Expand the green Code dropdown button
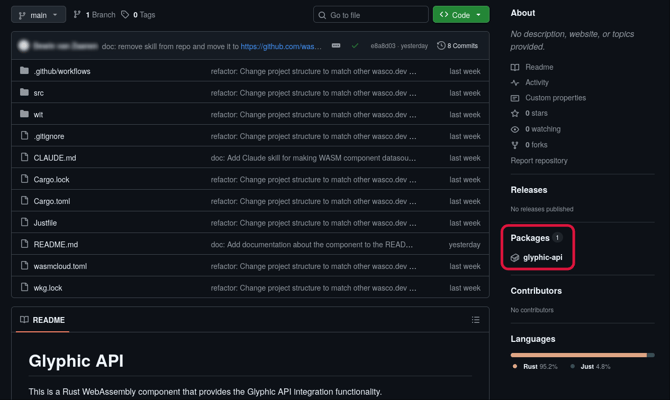 tap(461, 15)
